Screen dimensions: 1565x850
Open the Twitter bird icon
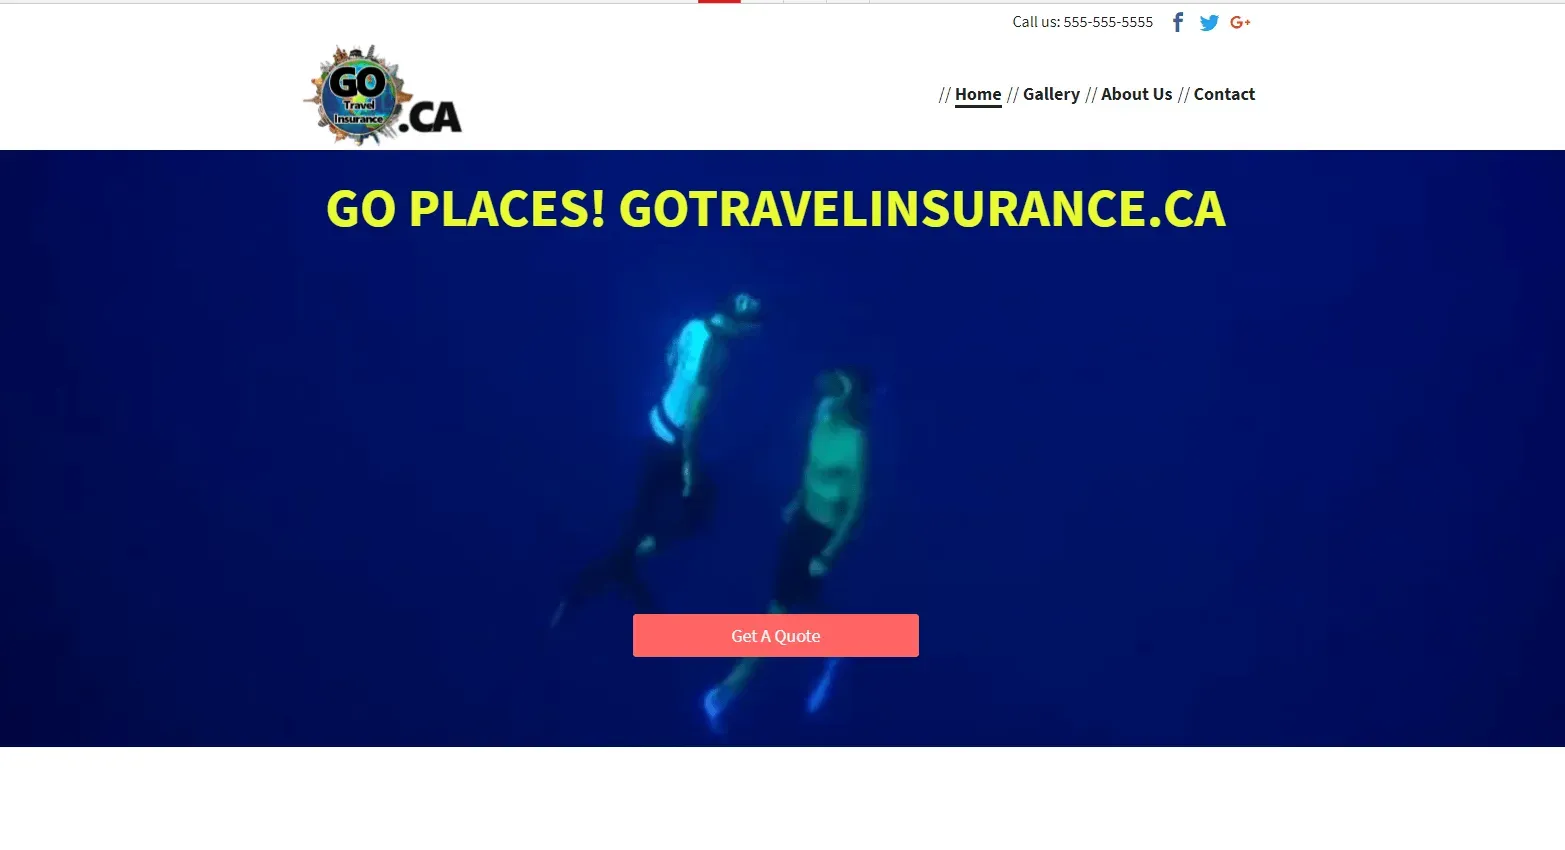pos(1209,23)
